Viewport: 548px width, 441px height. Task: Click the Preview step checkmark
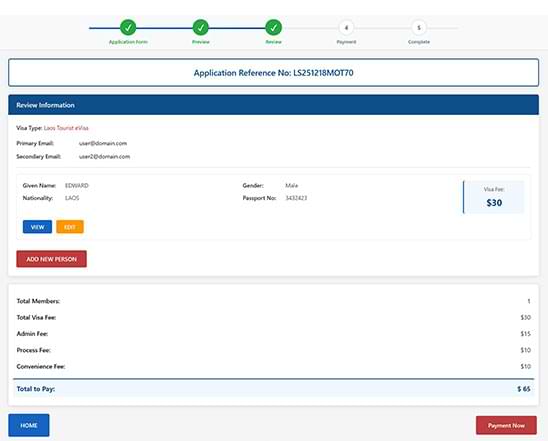[201, 28]
